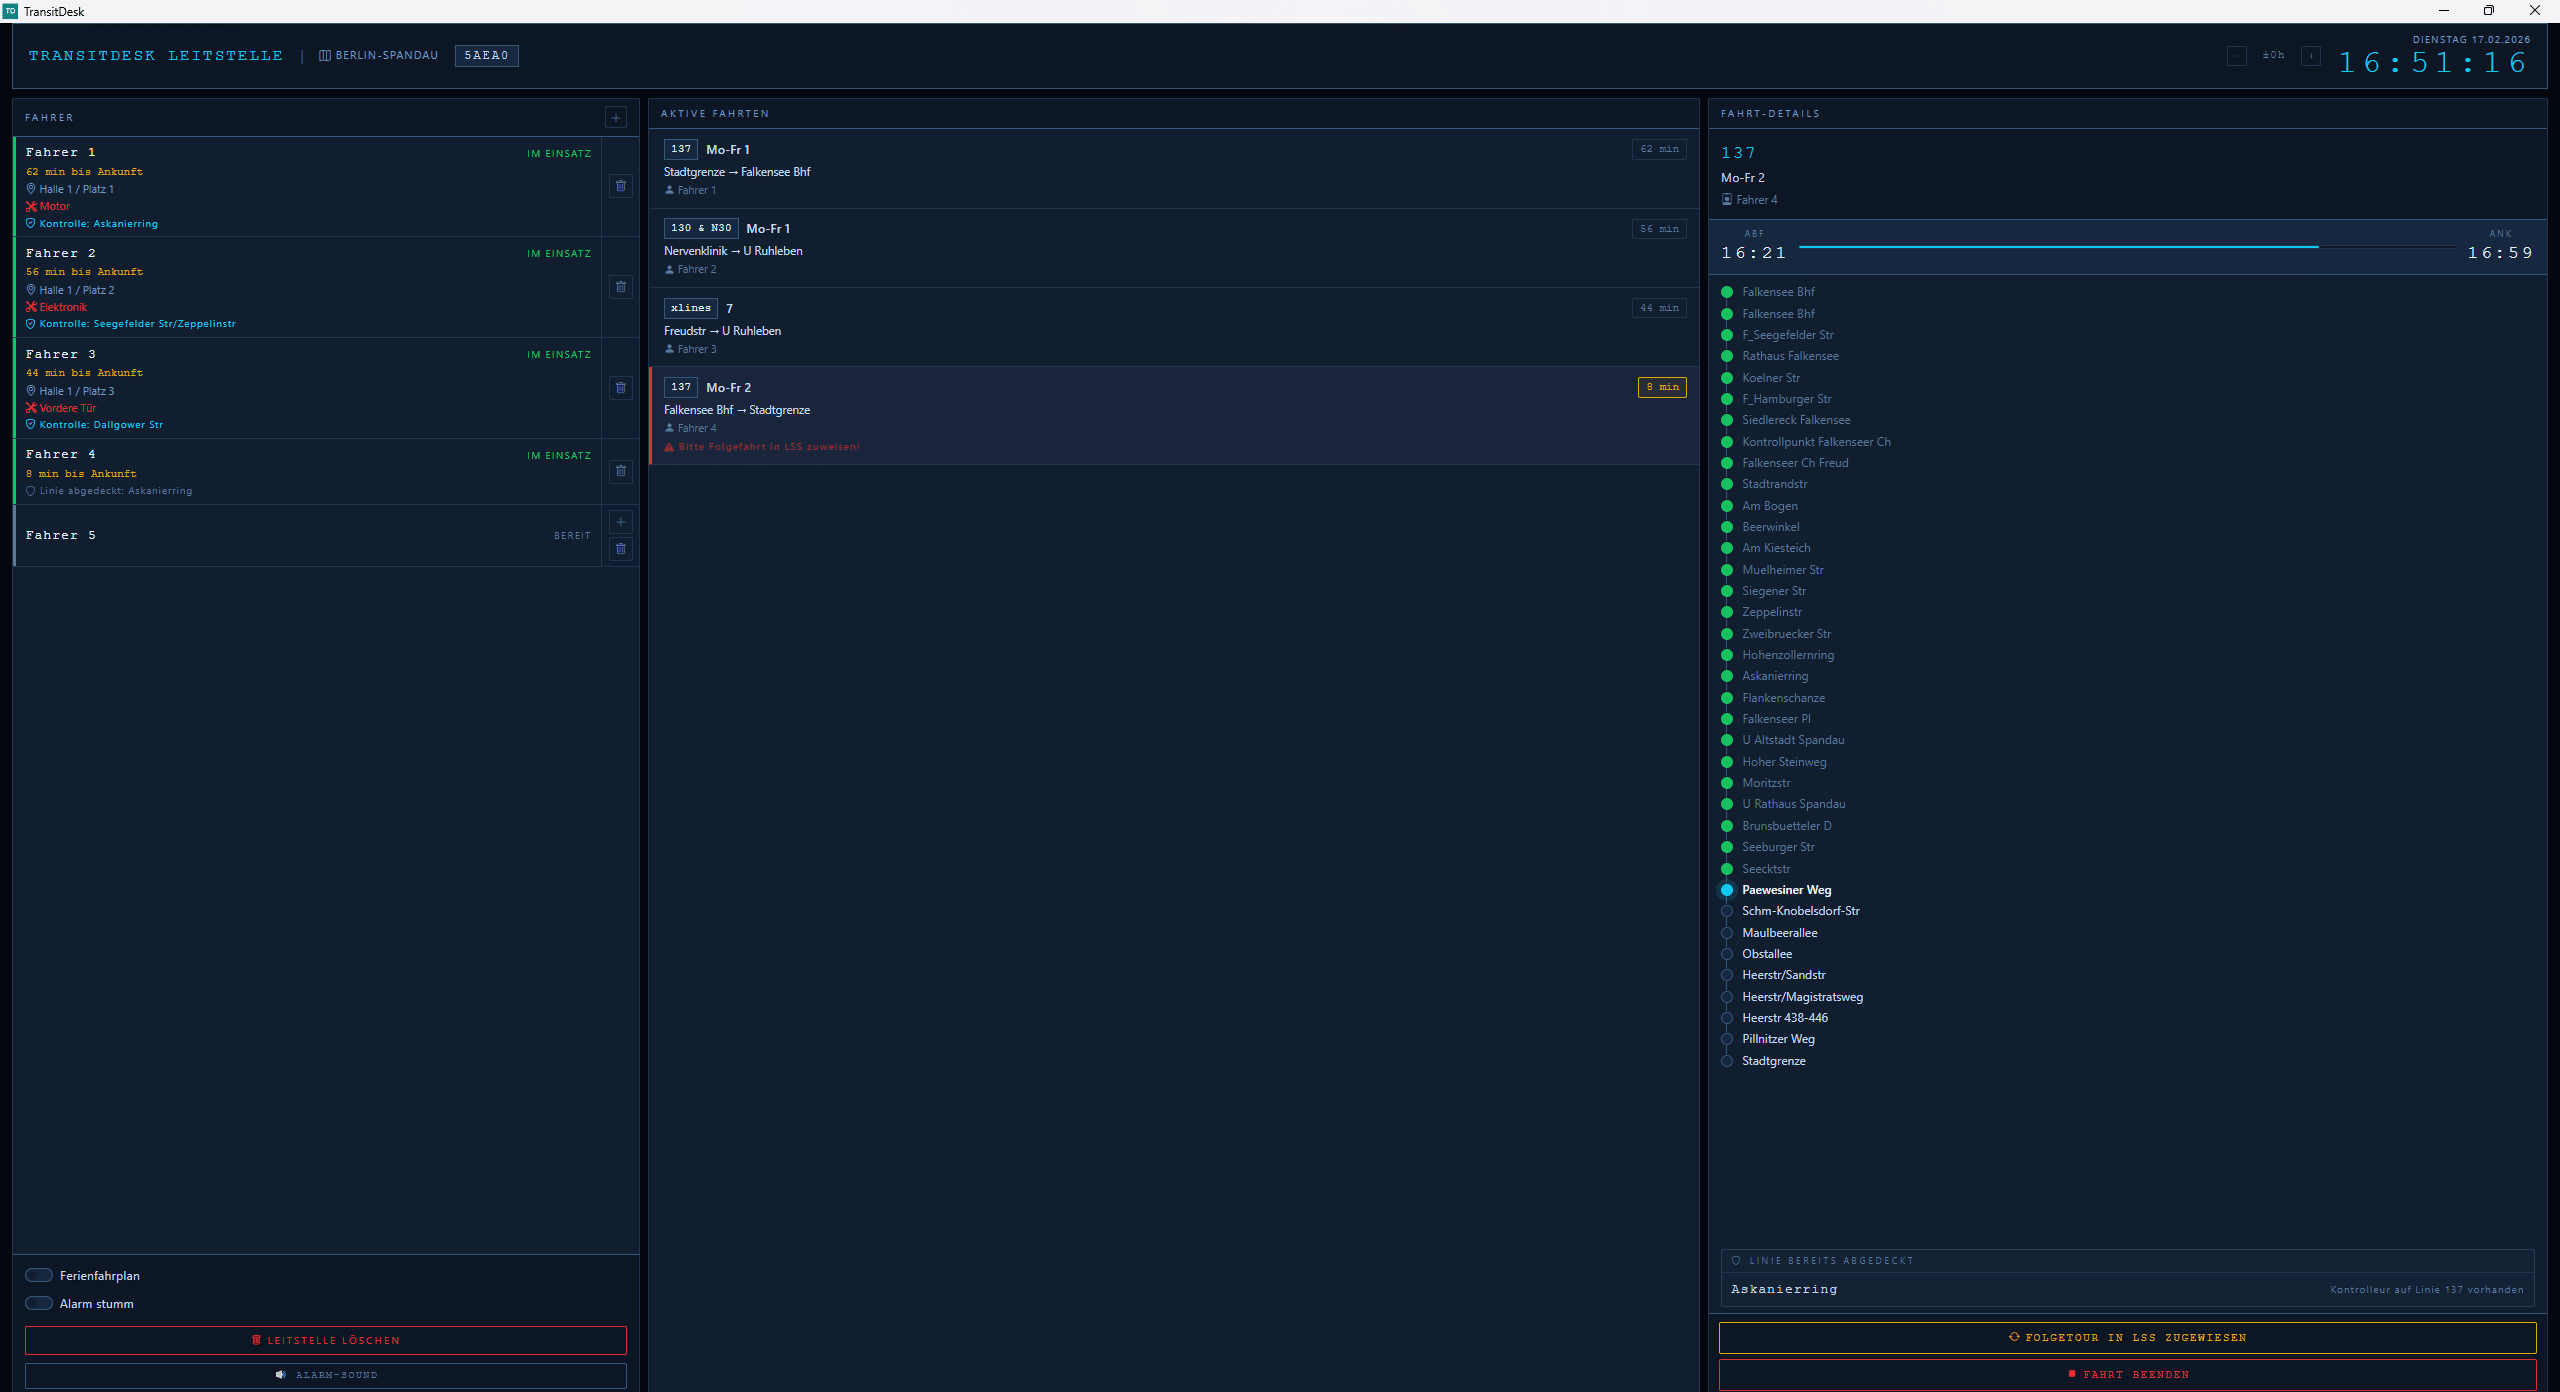Click Folgetour in LSS zugewiesen button
The image size is (2560, 1392).
2127,1337
